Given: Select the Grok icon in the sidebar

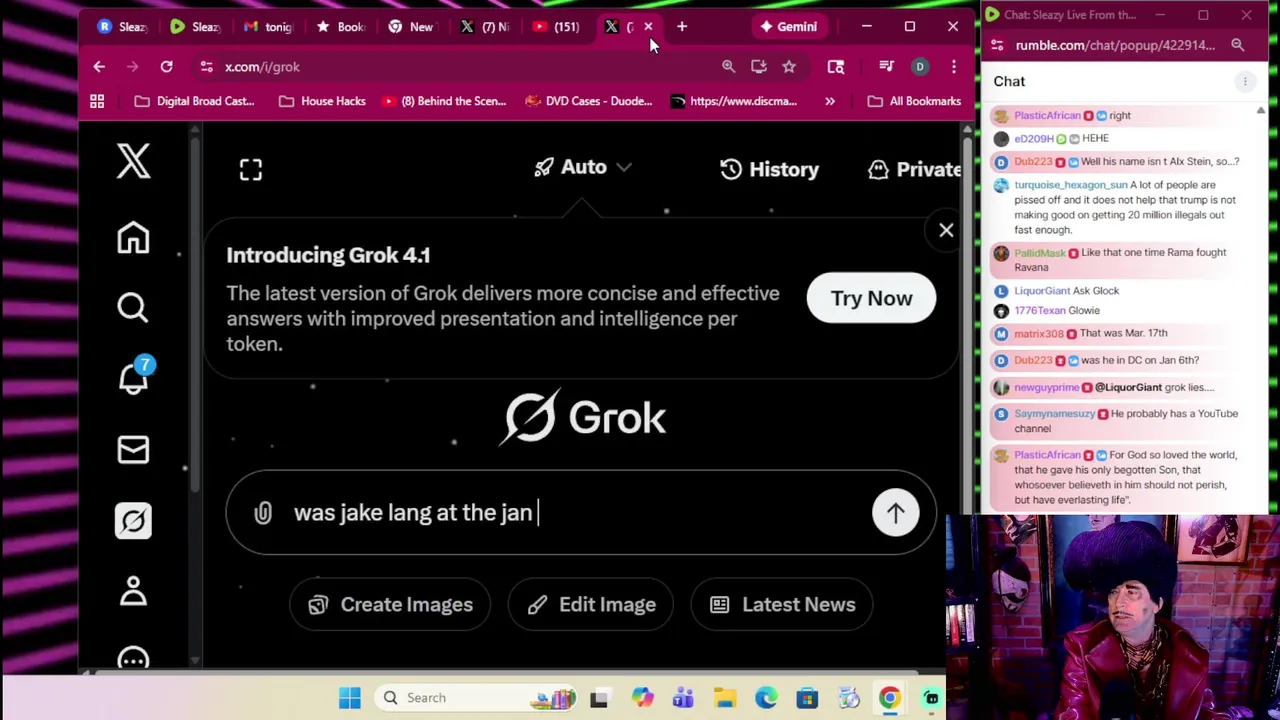Looking at the screenshot, I should pyautogui.click(x=133, y=520).
